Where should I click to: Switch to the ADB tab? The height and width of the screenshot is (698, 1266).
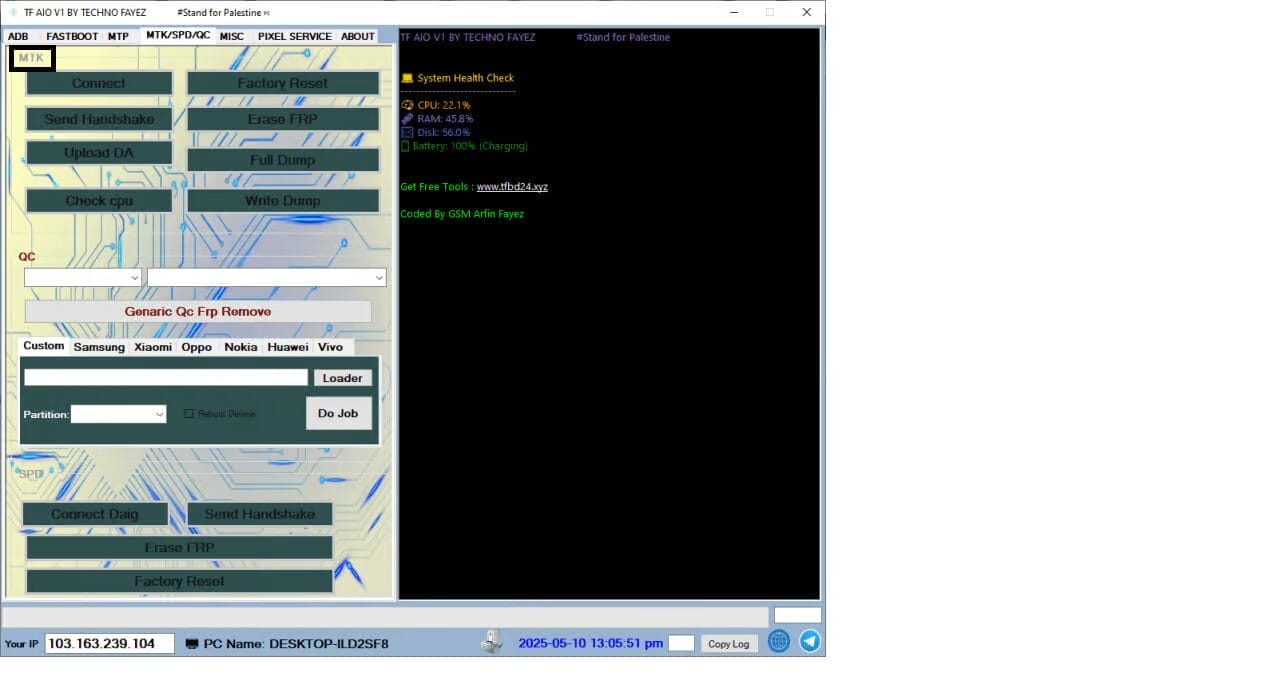click(19, 36)
